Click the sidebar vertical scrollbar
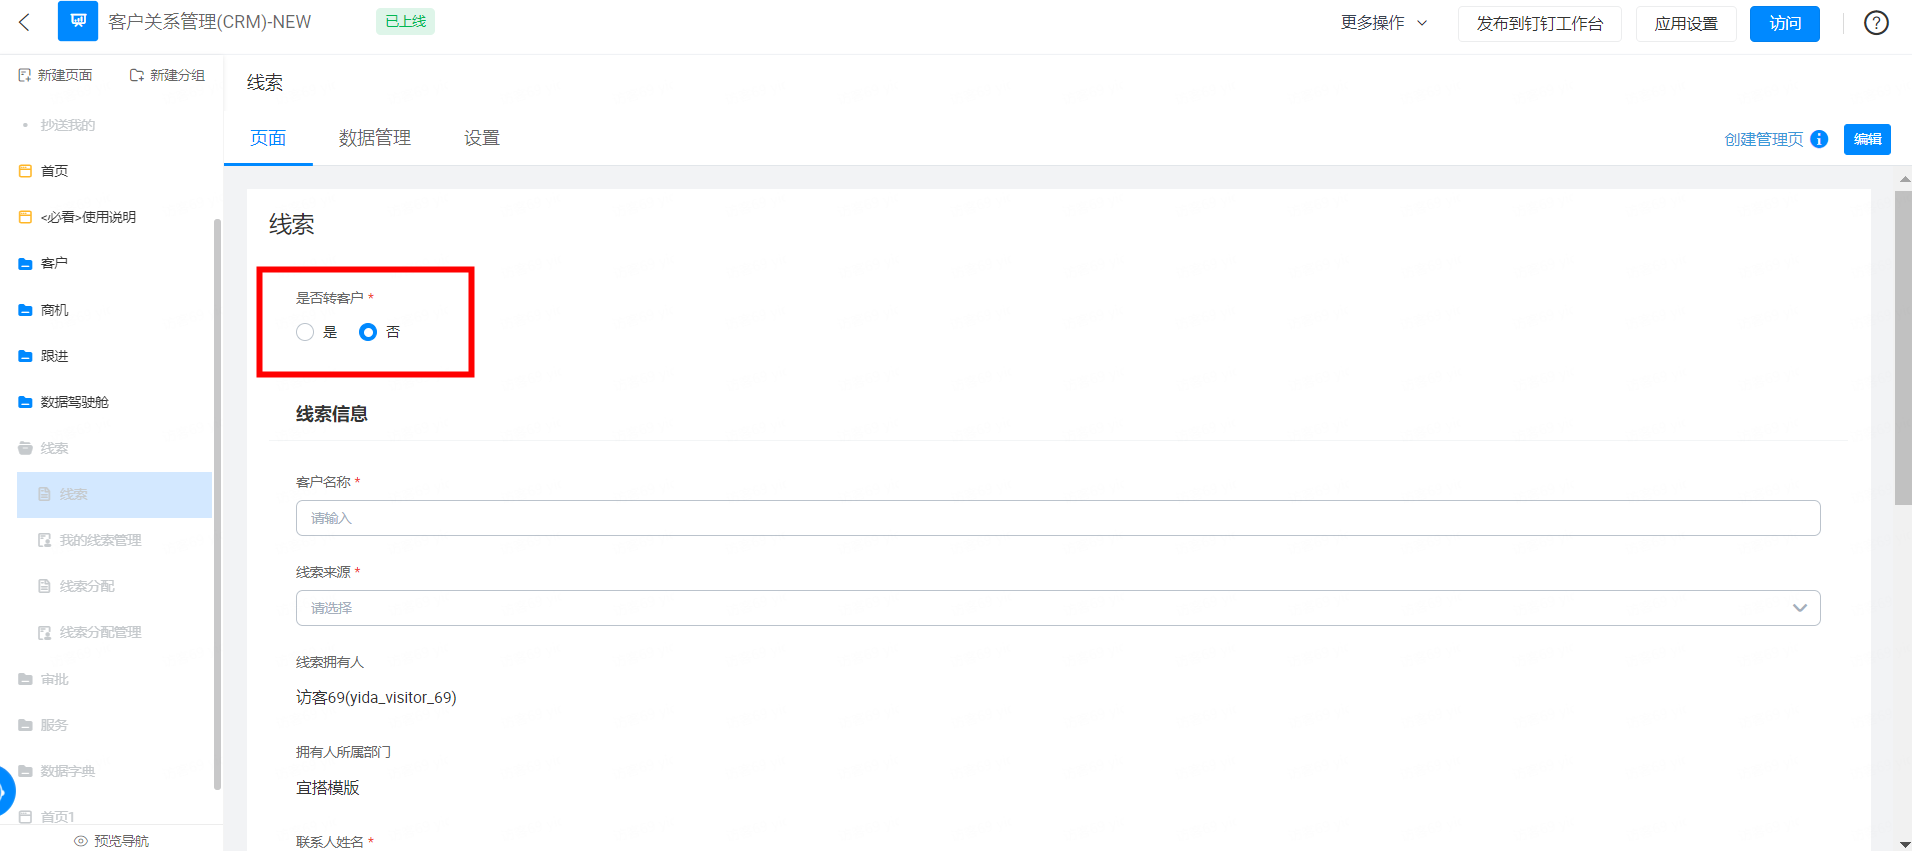This screenshot has height=851, width=1912. pos(217,504)
